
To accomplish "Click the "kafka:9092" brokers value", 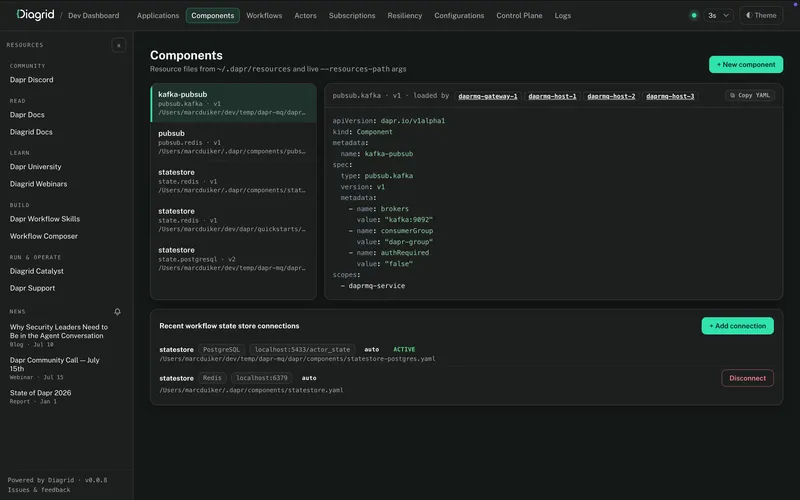I will pyautogui.click(x=408, y=220).
